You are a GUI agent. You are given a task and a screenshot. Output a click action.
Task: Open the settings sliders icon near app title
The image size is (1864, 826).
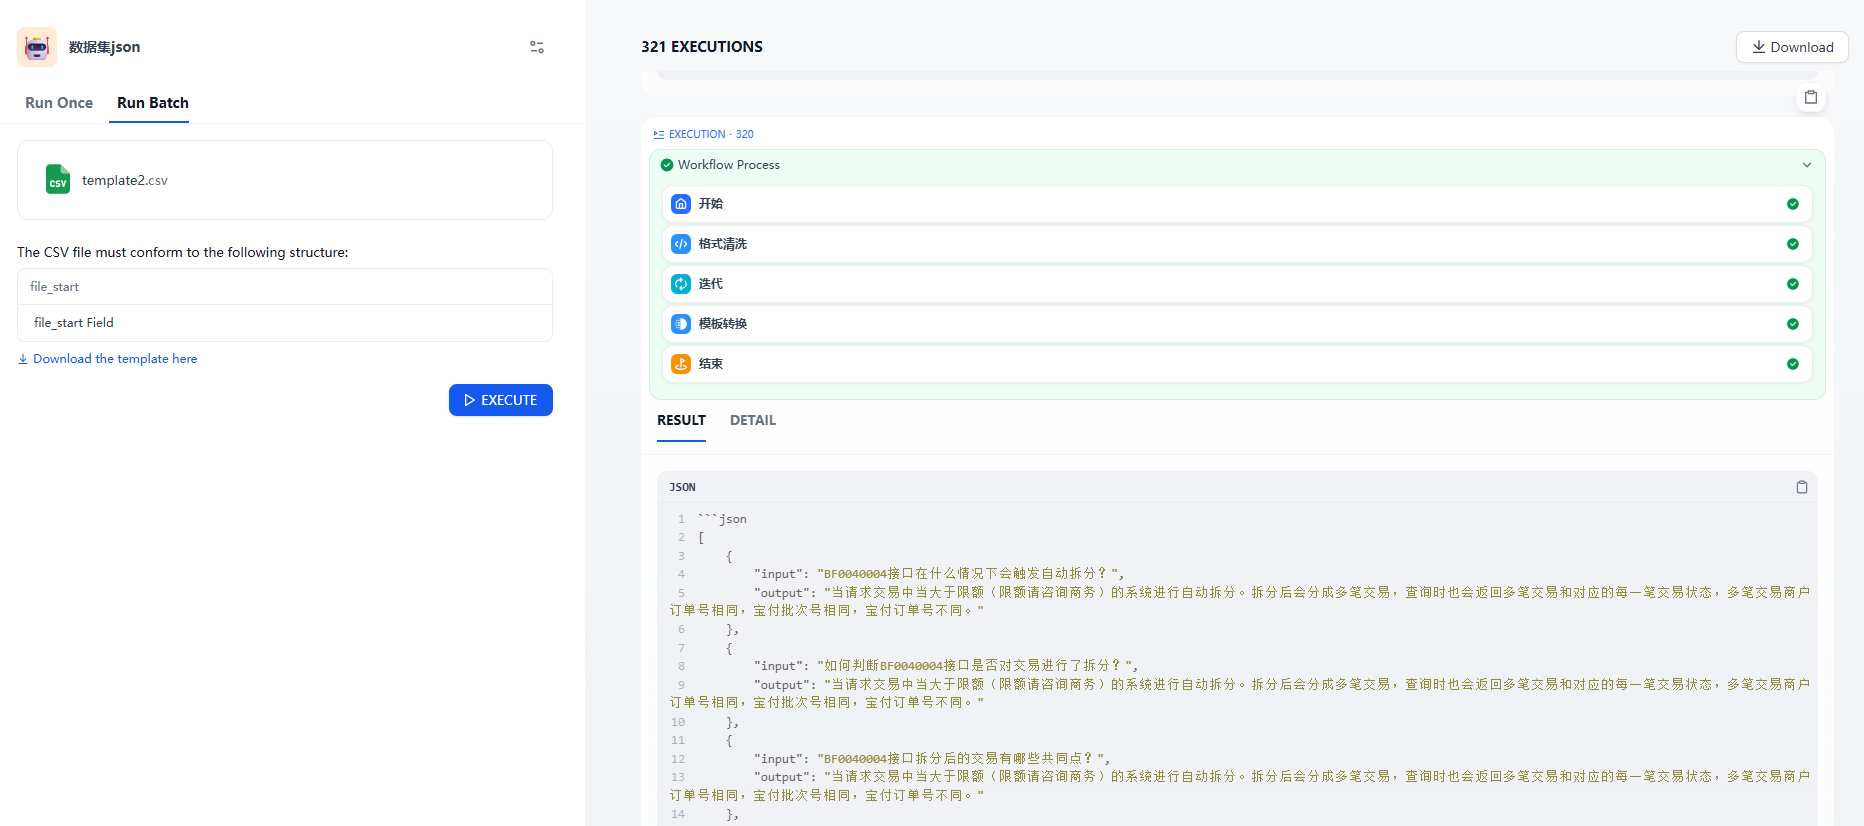[537, 47]
